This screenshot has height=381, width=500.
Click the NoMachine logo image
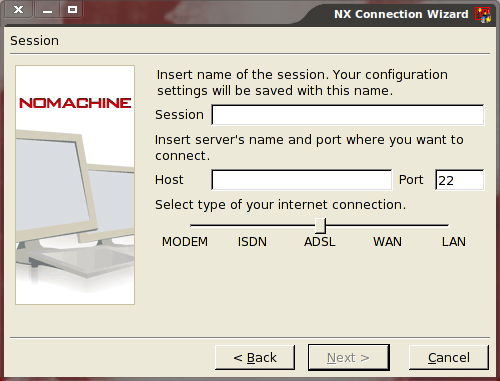[75, 103]
